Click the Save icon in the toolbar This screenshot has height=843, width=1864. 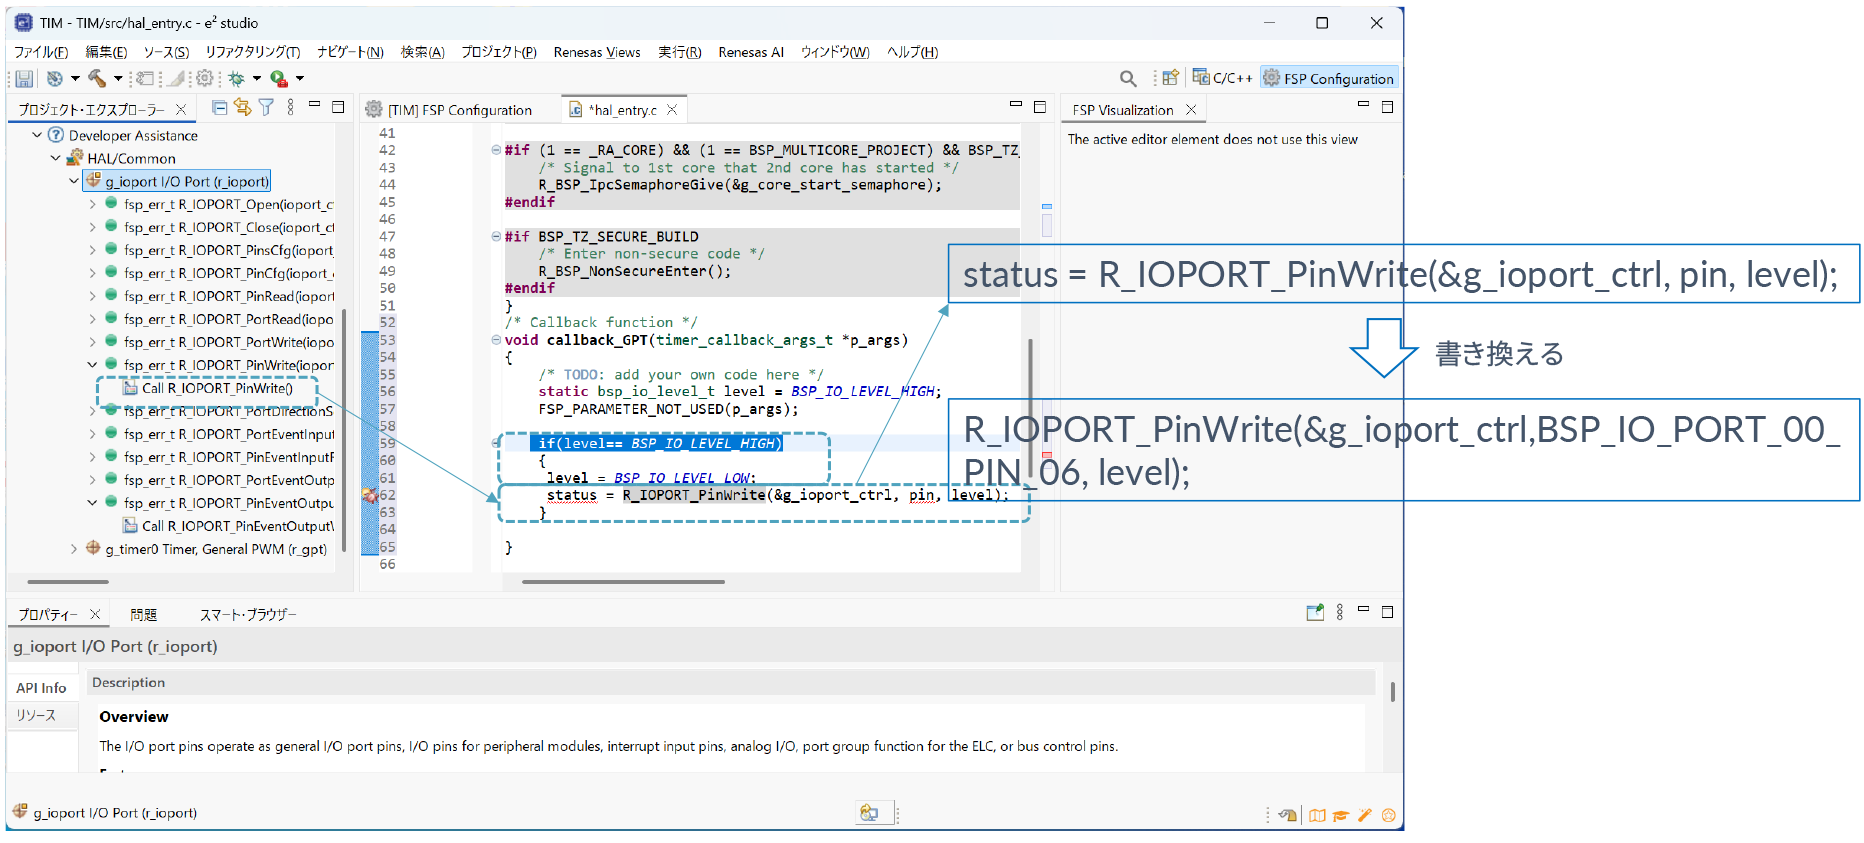pyautogui.click(x=24, y=78)
